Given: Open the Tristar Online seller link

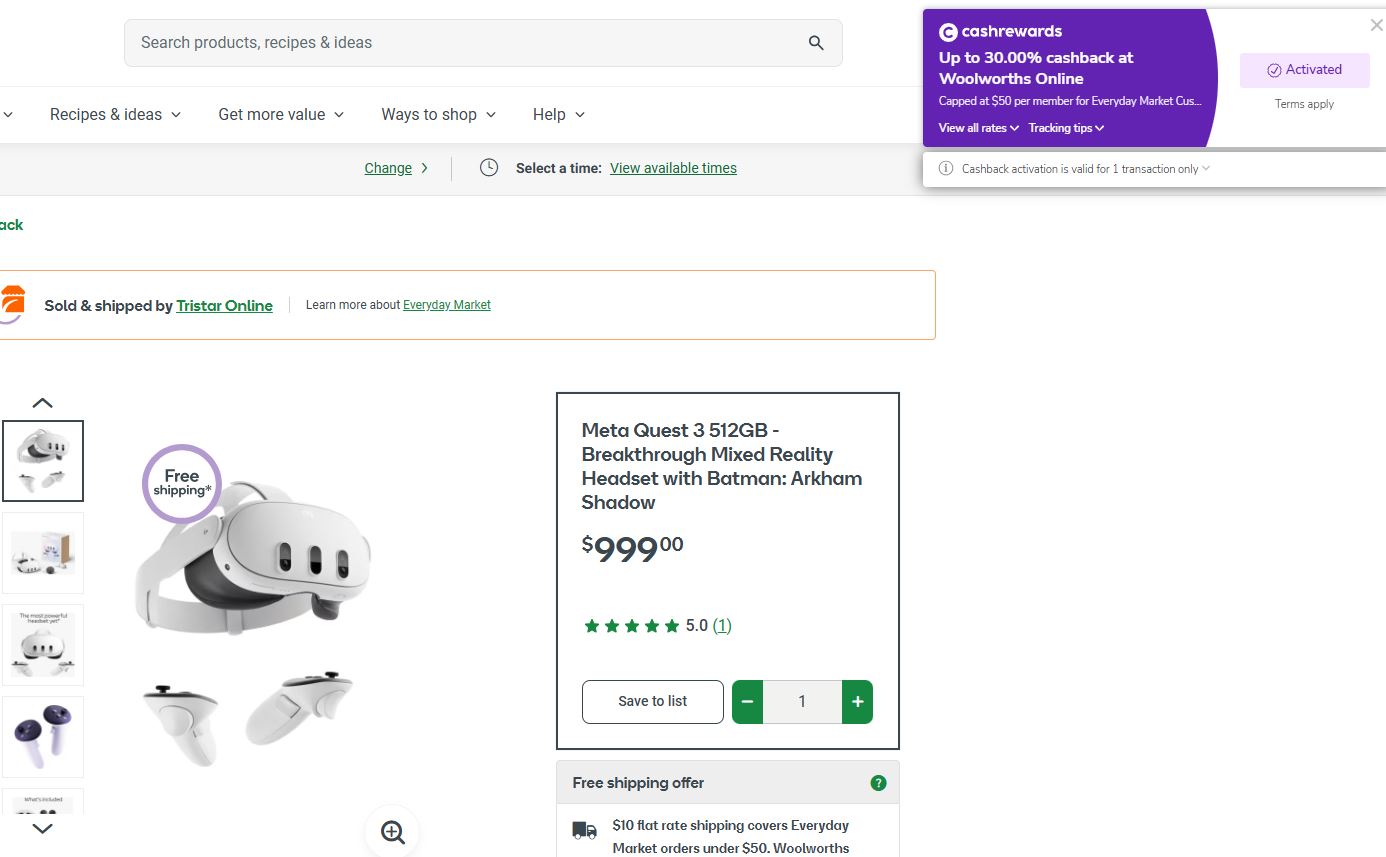Looking at the screenshot, I should [224, 306].
